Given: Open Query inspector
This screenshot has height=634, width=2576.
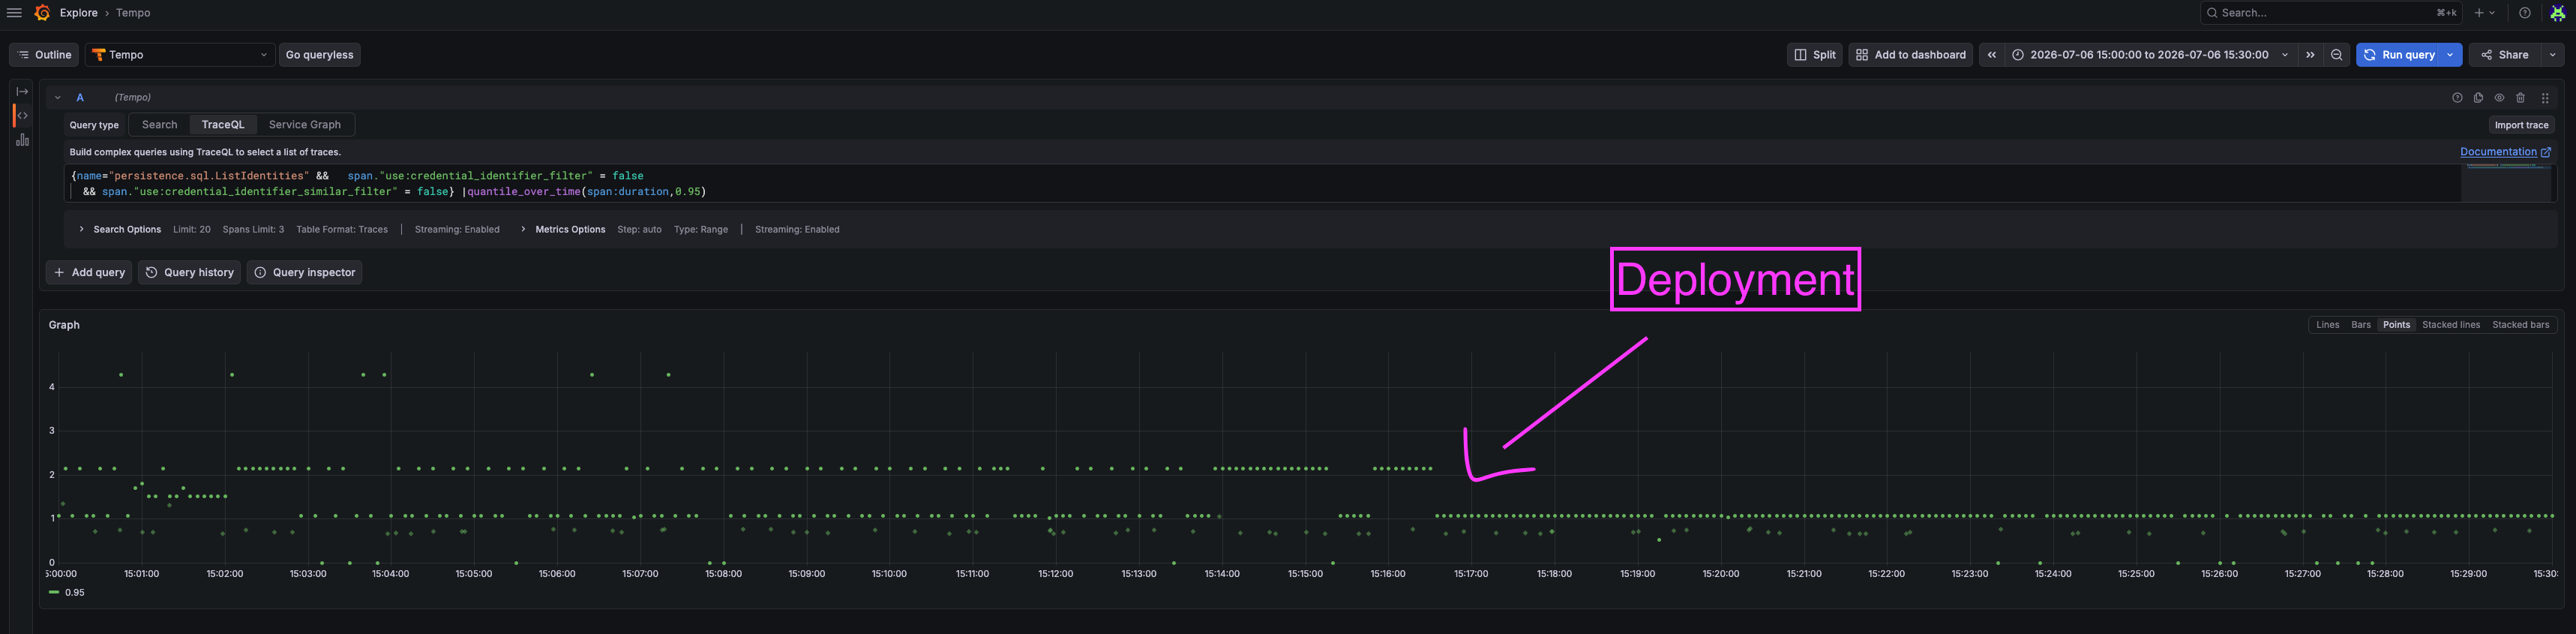Looking at the screenshot, I should tap(305, 272).
